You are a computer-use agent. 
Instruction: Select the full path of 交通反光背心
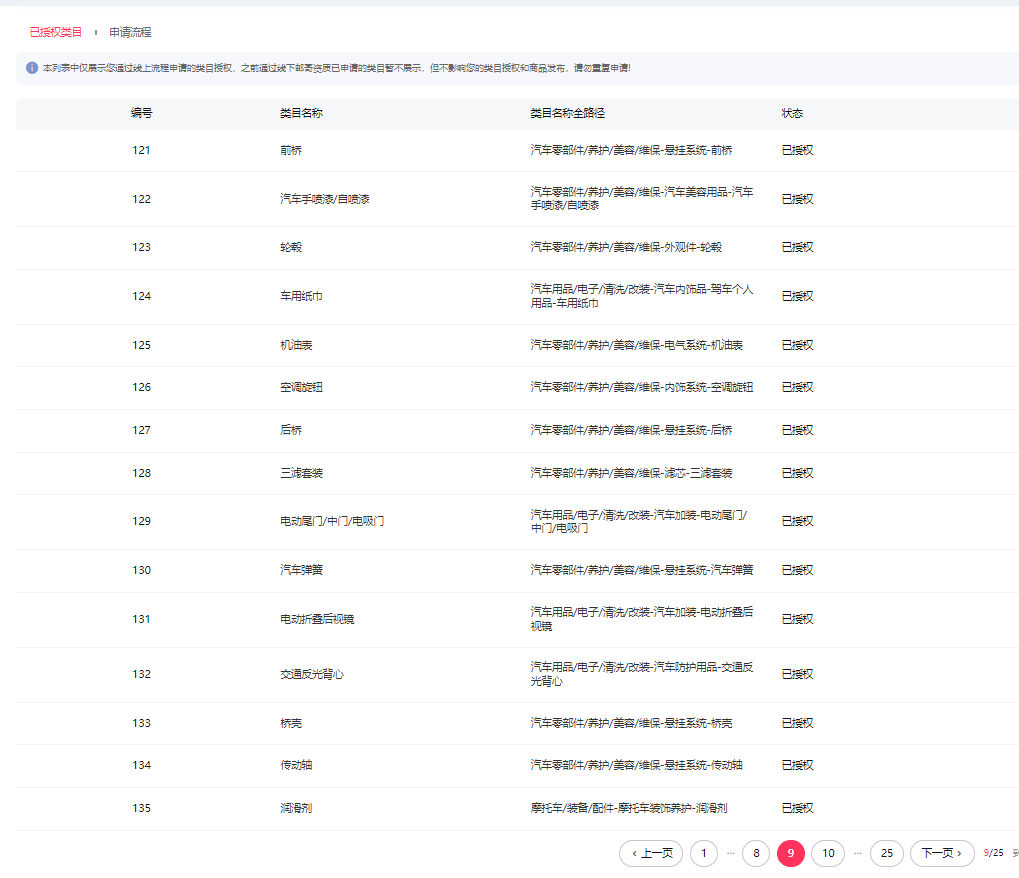tap(641, 674)
